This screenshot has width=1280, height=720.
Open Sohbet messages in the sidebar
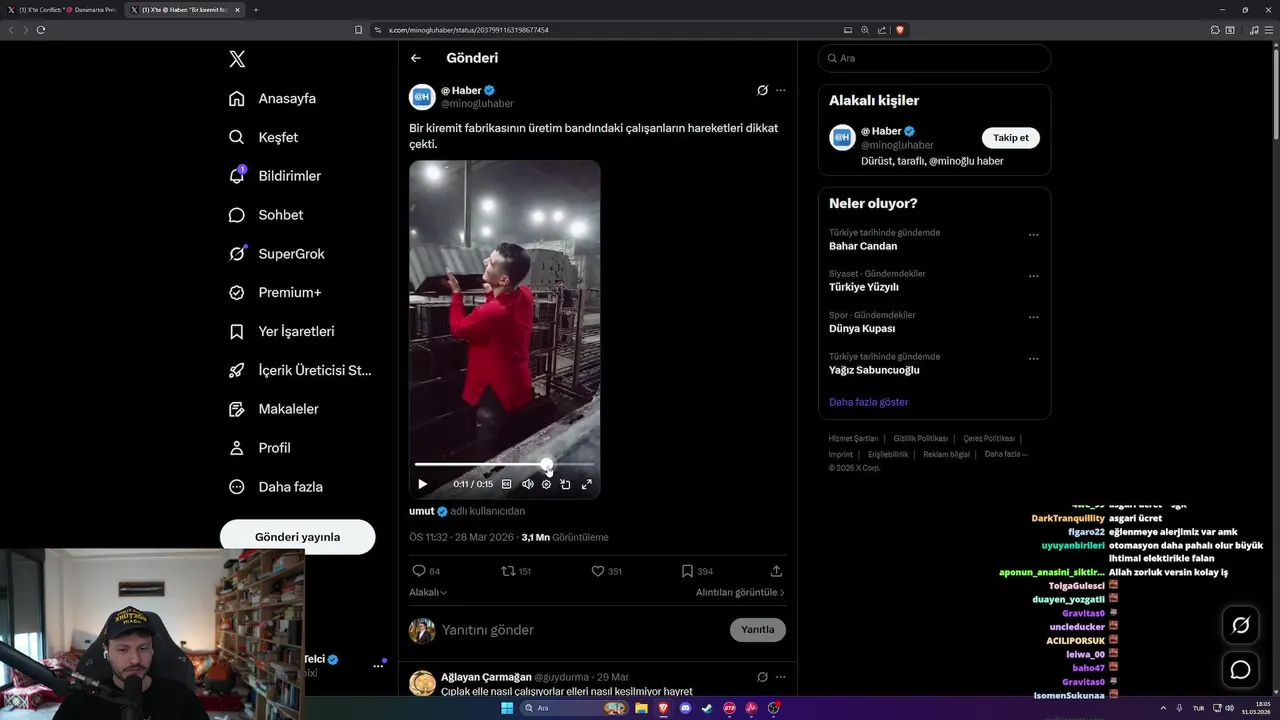267,215
